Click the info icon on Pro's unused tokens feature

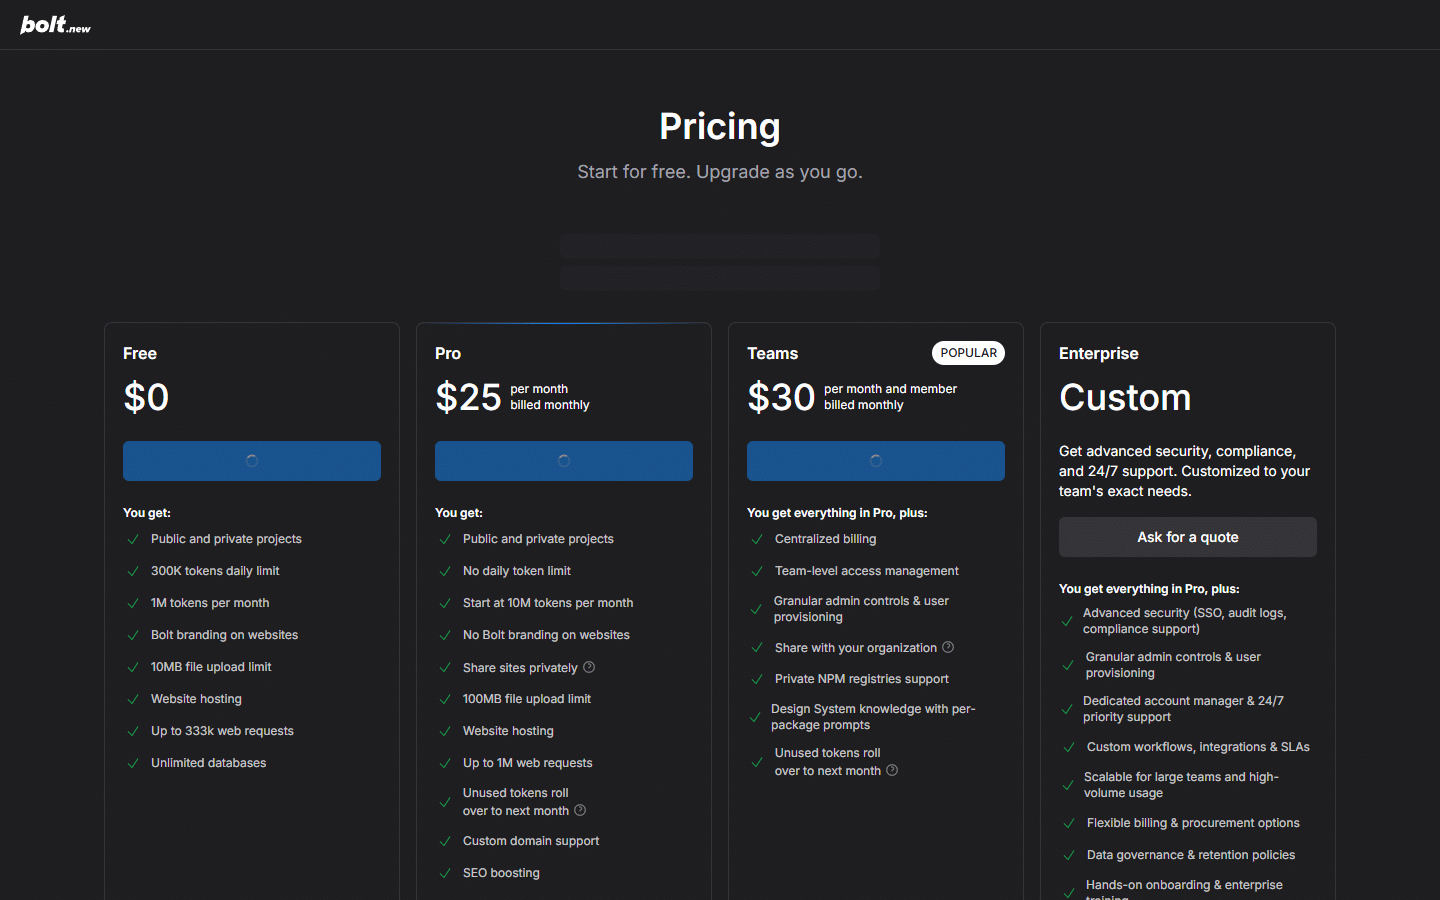580,810
